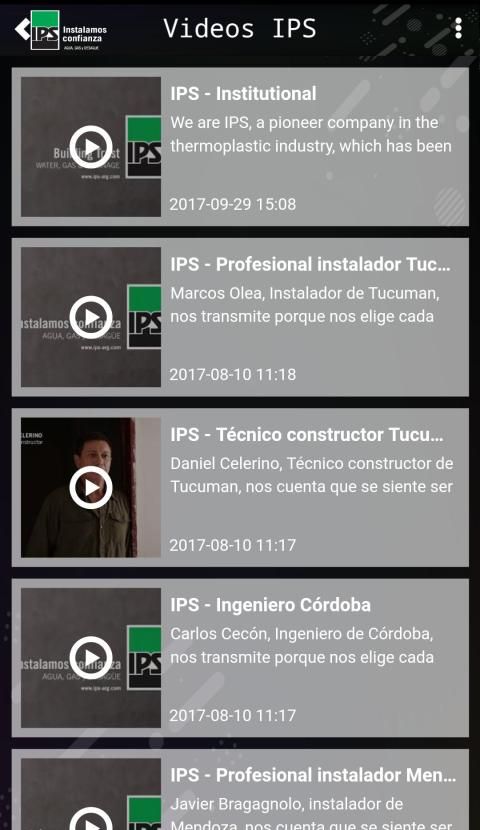
Task: Open IPS - Ingeniero Córdoba title
Action: click(x=270, y=605)
